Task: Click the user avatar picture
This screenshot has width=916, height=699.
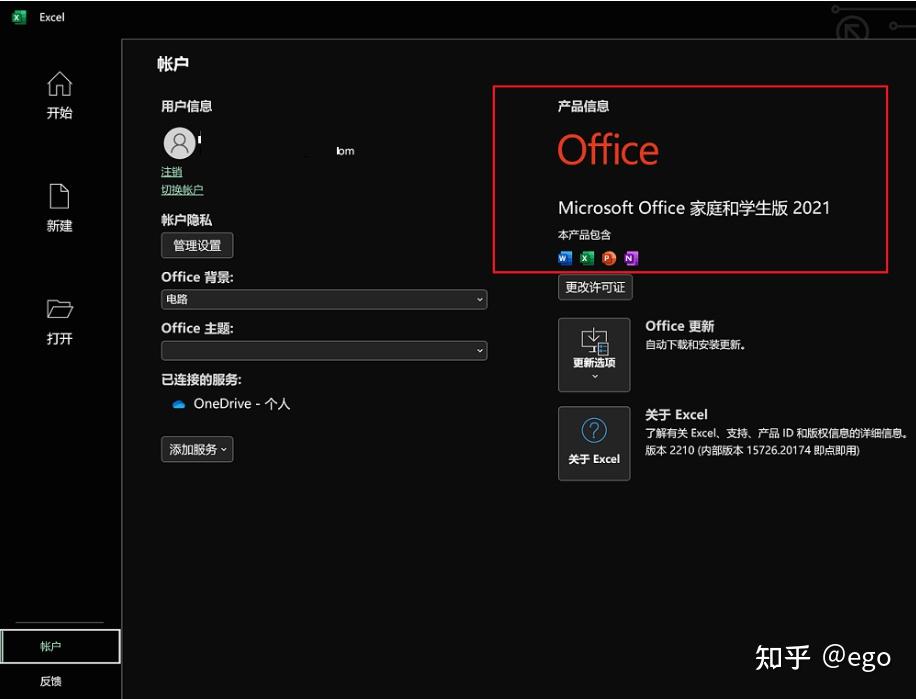Action: (x=181, y=143)
